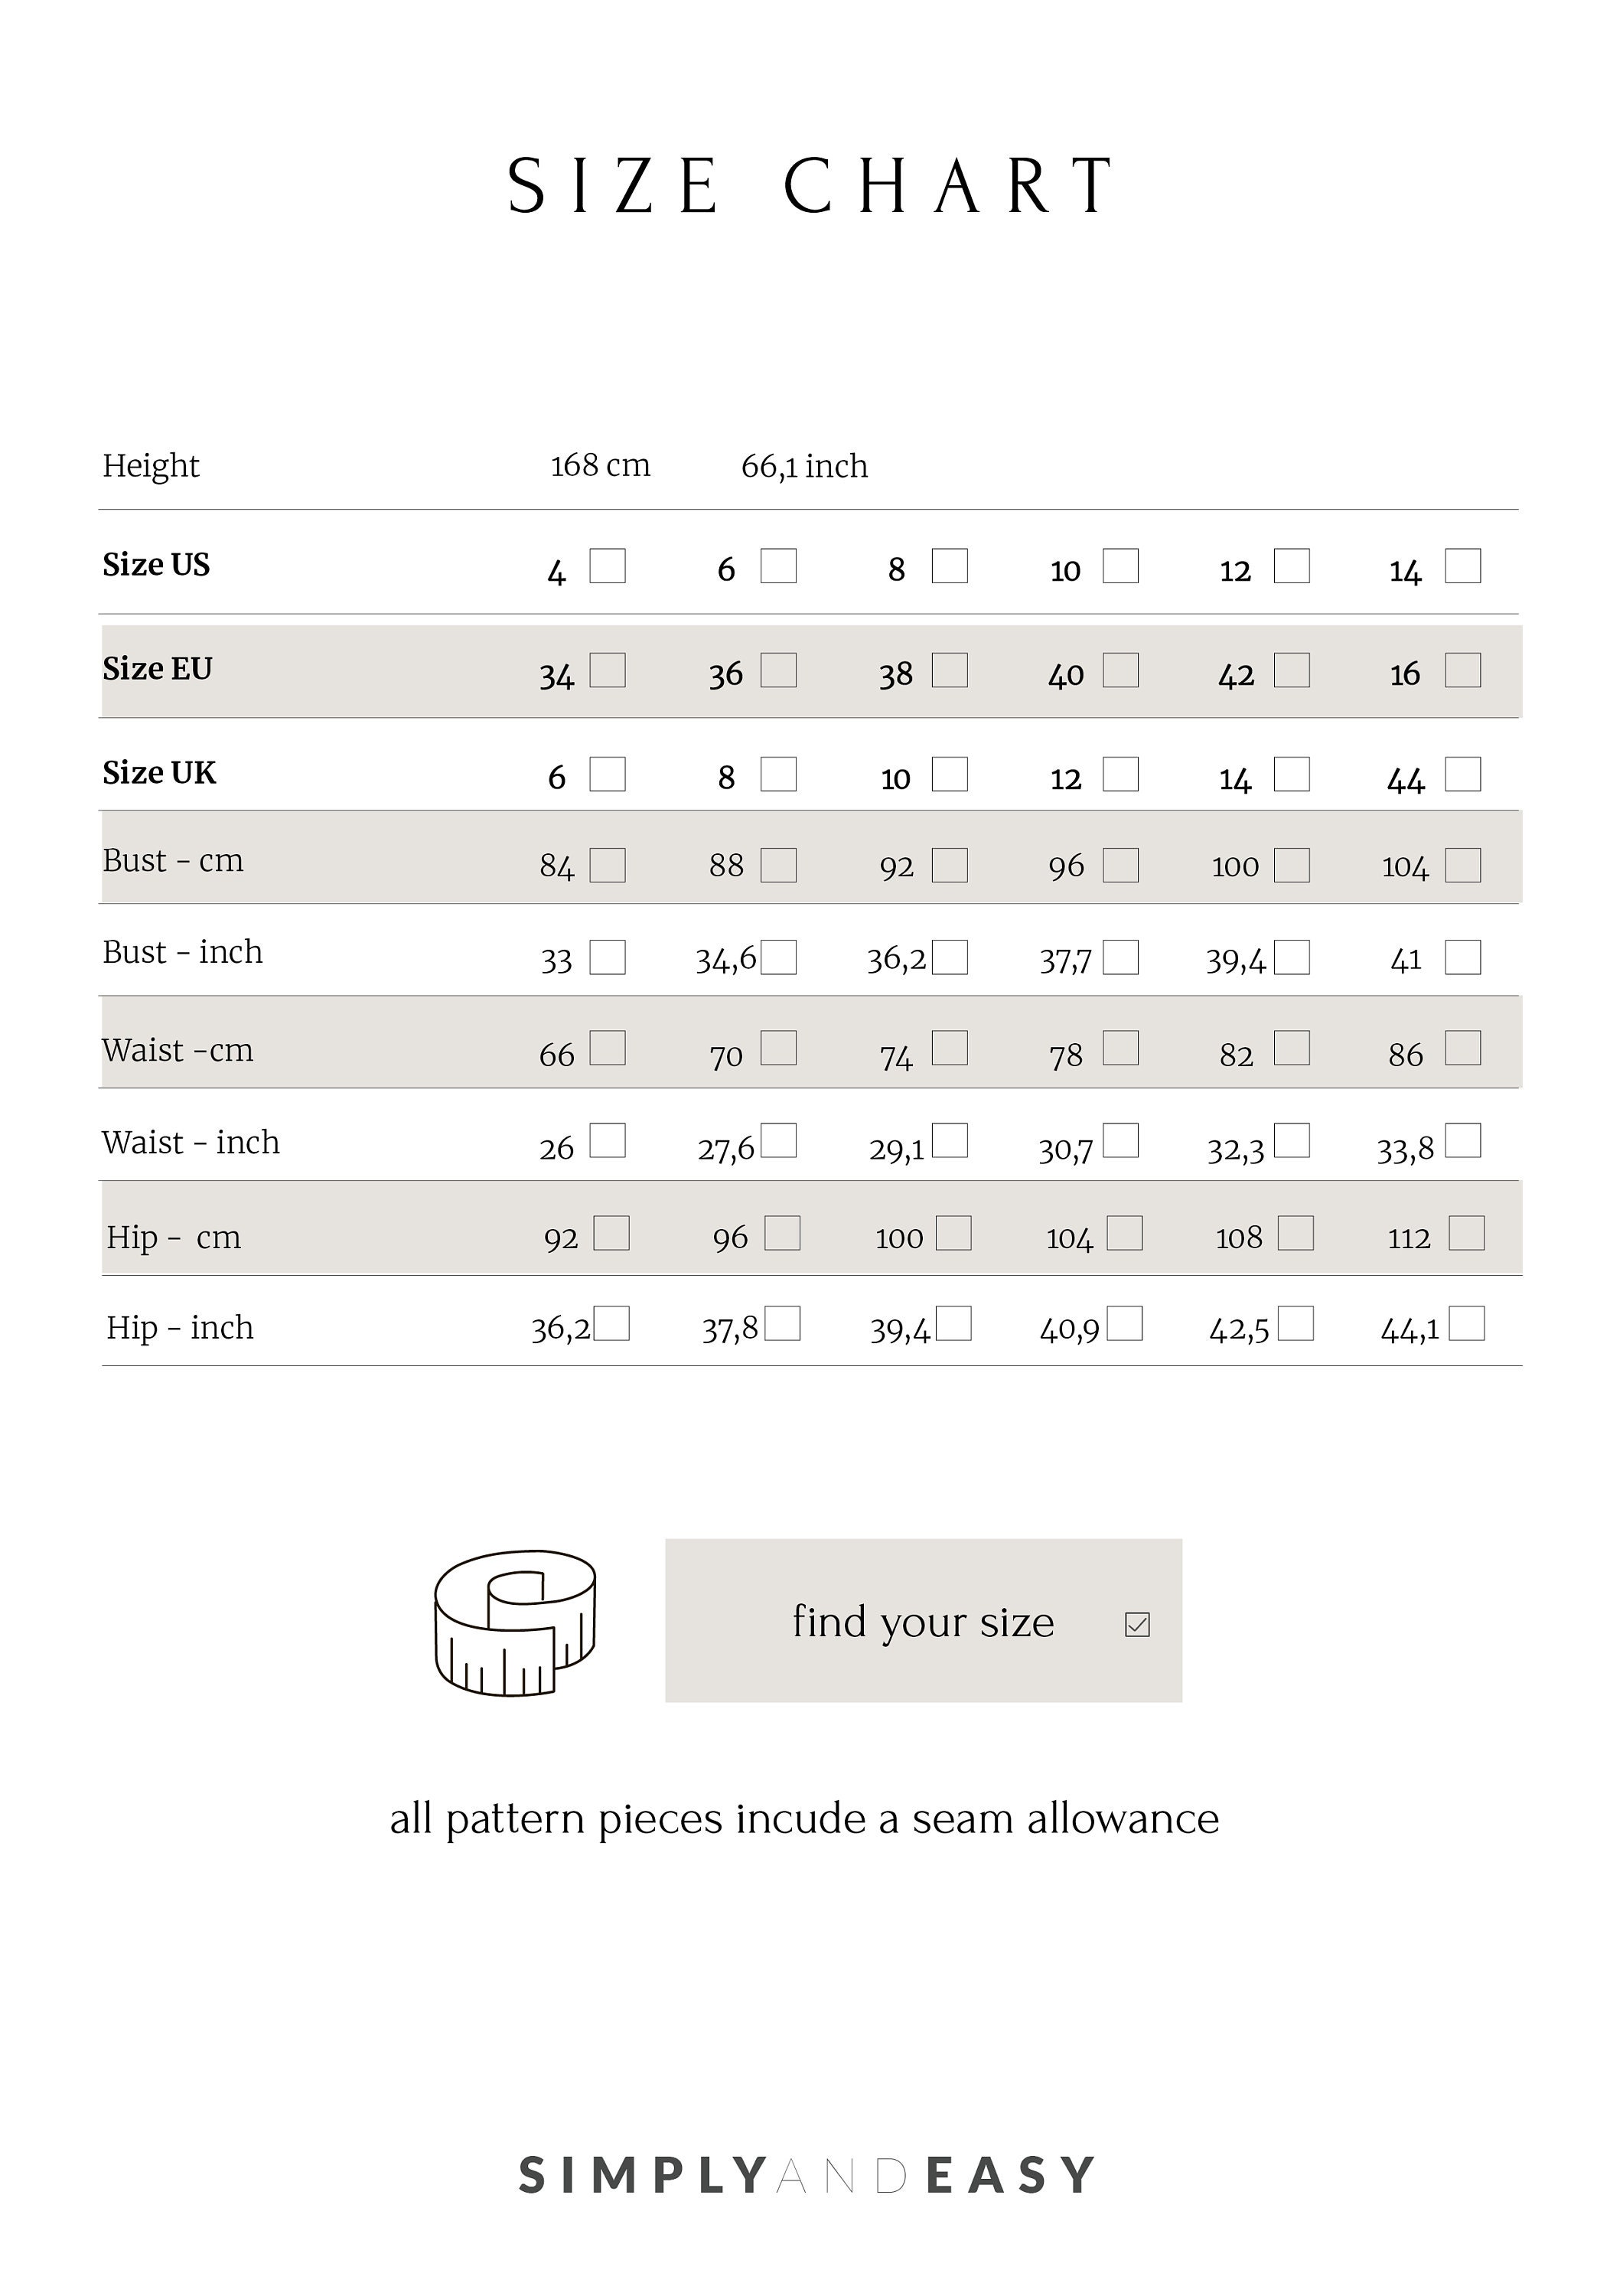Select the Bust 34,6 inch checkbox
Image resolution: width=1623 pixels, height=2296 pixels.
[x=778, y=956]
